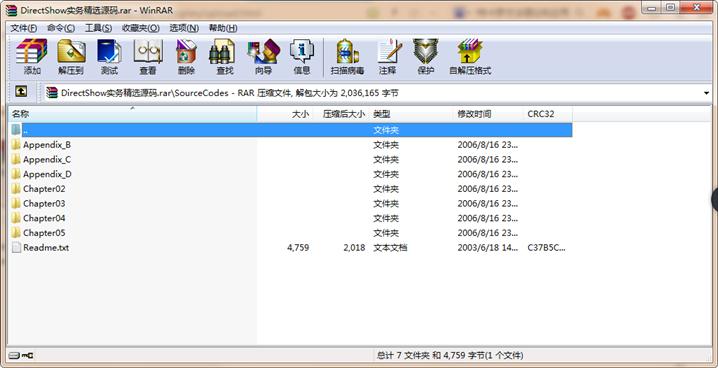This screenshot has width=718, height=368.
Task: Select the Chapter04 folder
Action: click(44, 218)
